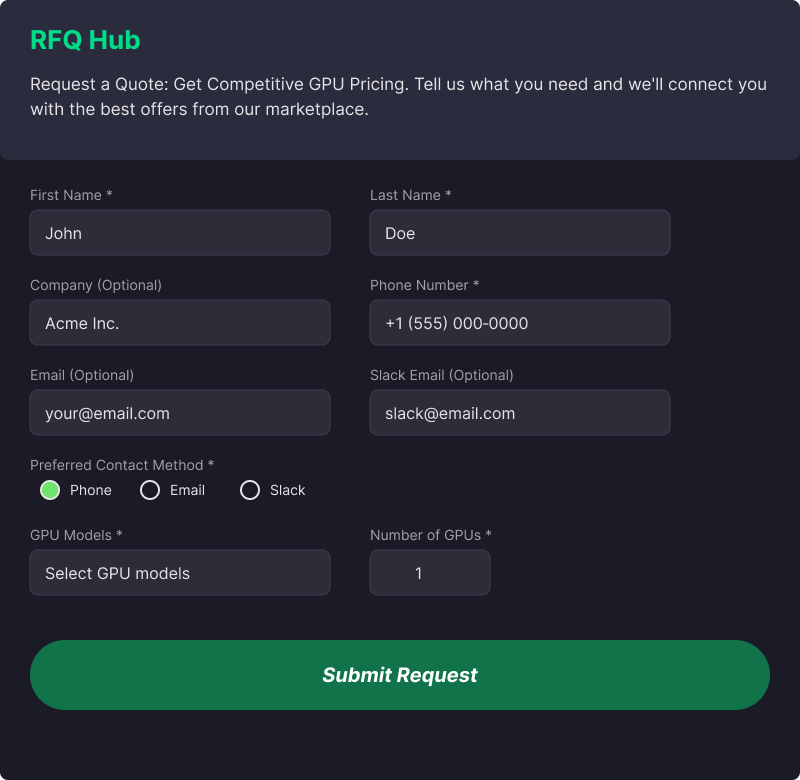Click the Submit Request button

tap(400, 675)
